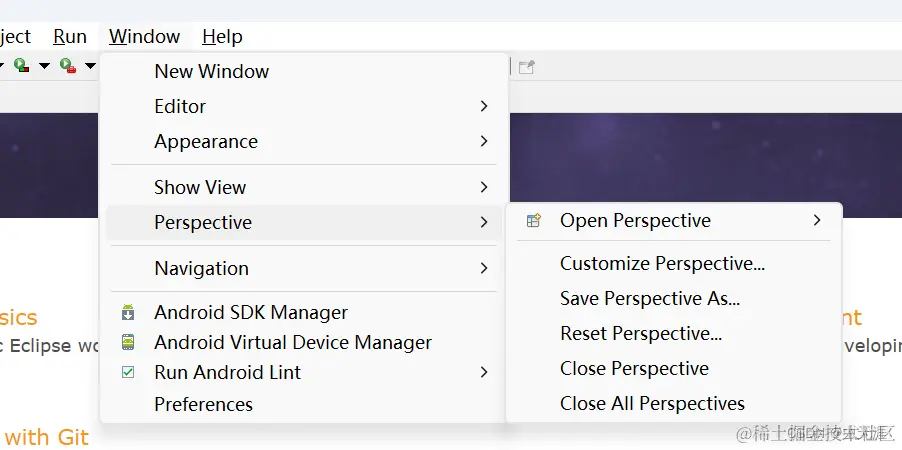Open Preferences from the Window menu
Image resolution: width=902 pixels, height=450 pixels.
203,404
